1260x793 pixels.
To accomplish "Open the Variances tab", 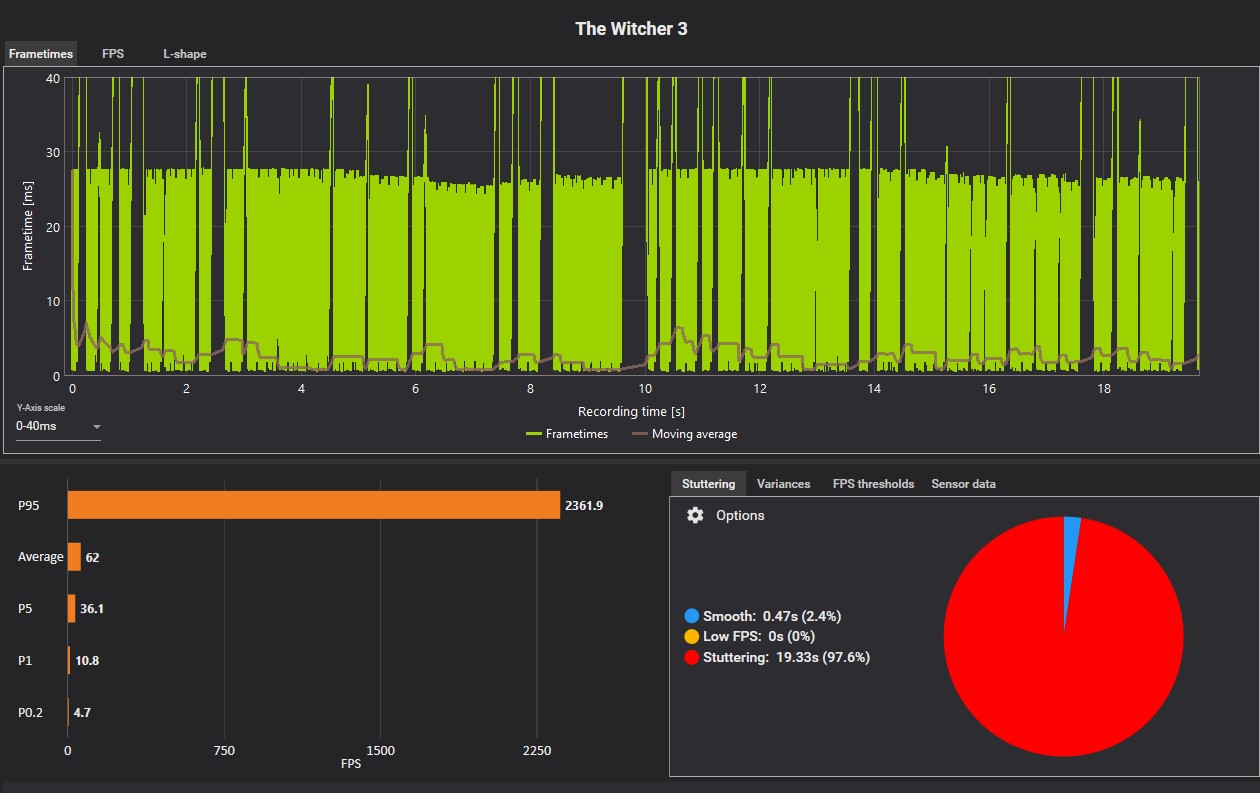I will pyautogui.click(x=783, y=484).
